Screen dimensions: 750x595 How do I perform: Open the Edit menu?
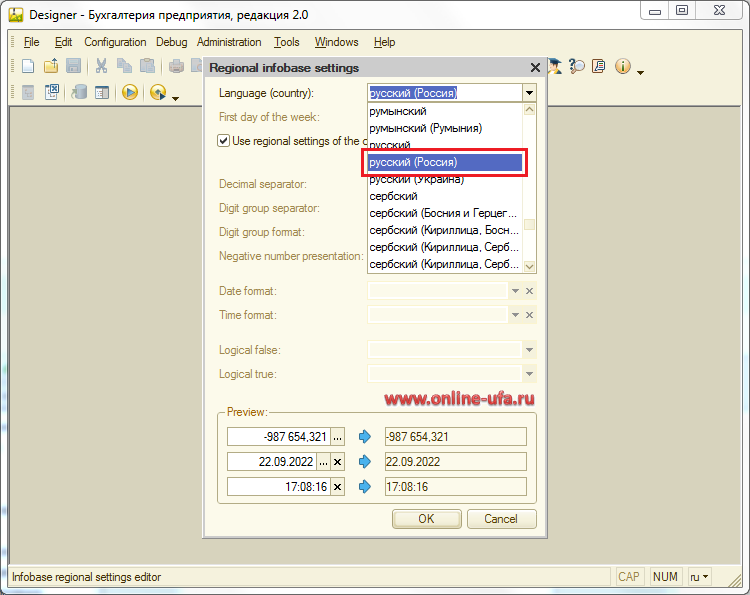click(x=63, y=42)
